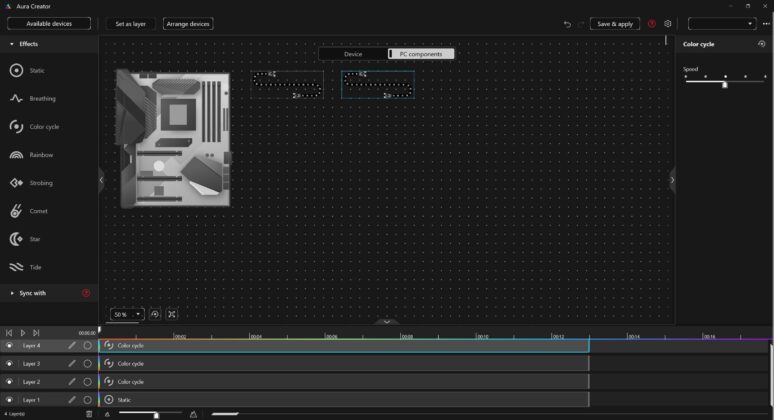The width and height of the screenshot is (774, 420).
Task: Click the timeline zoom-out triangle icon
Action: 107,415
